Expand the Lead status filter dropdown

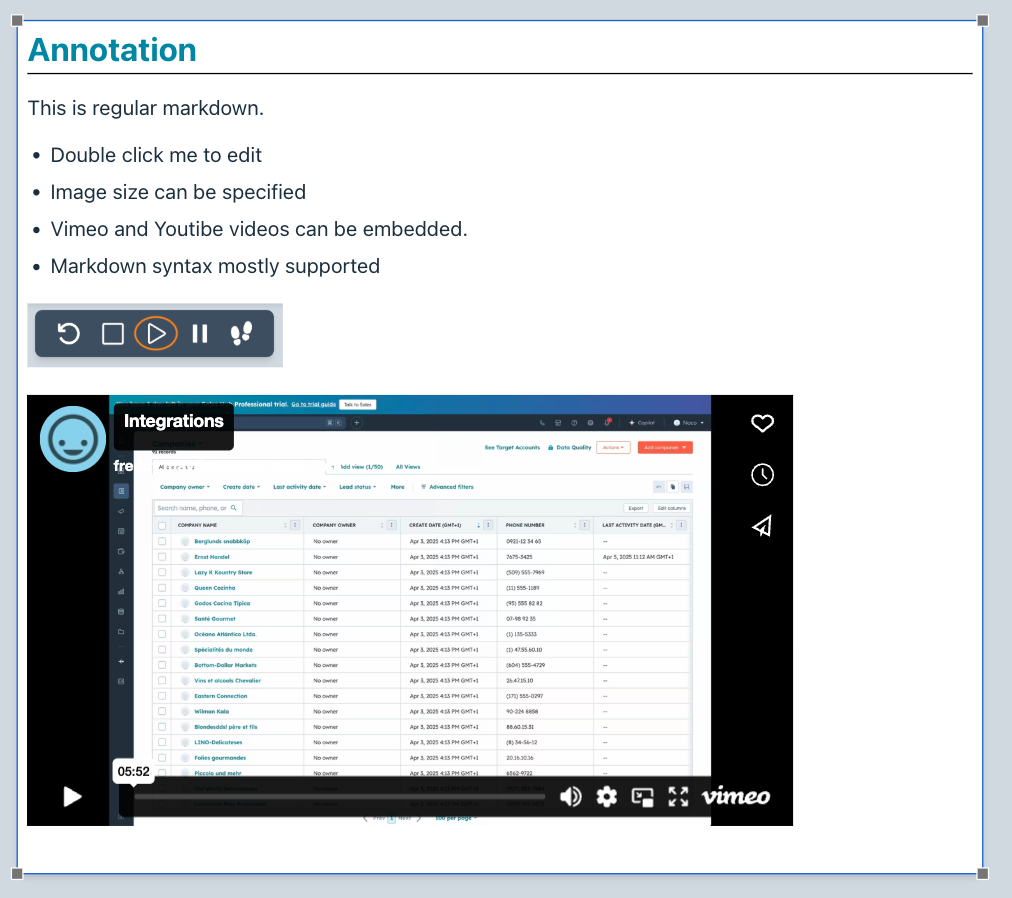(x=357, y=487)
